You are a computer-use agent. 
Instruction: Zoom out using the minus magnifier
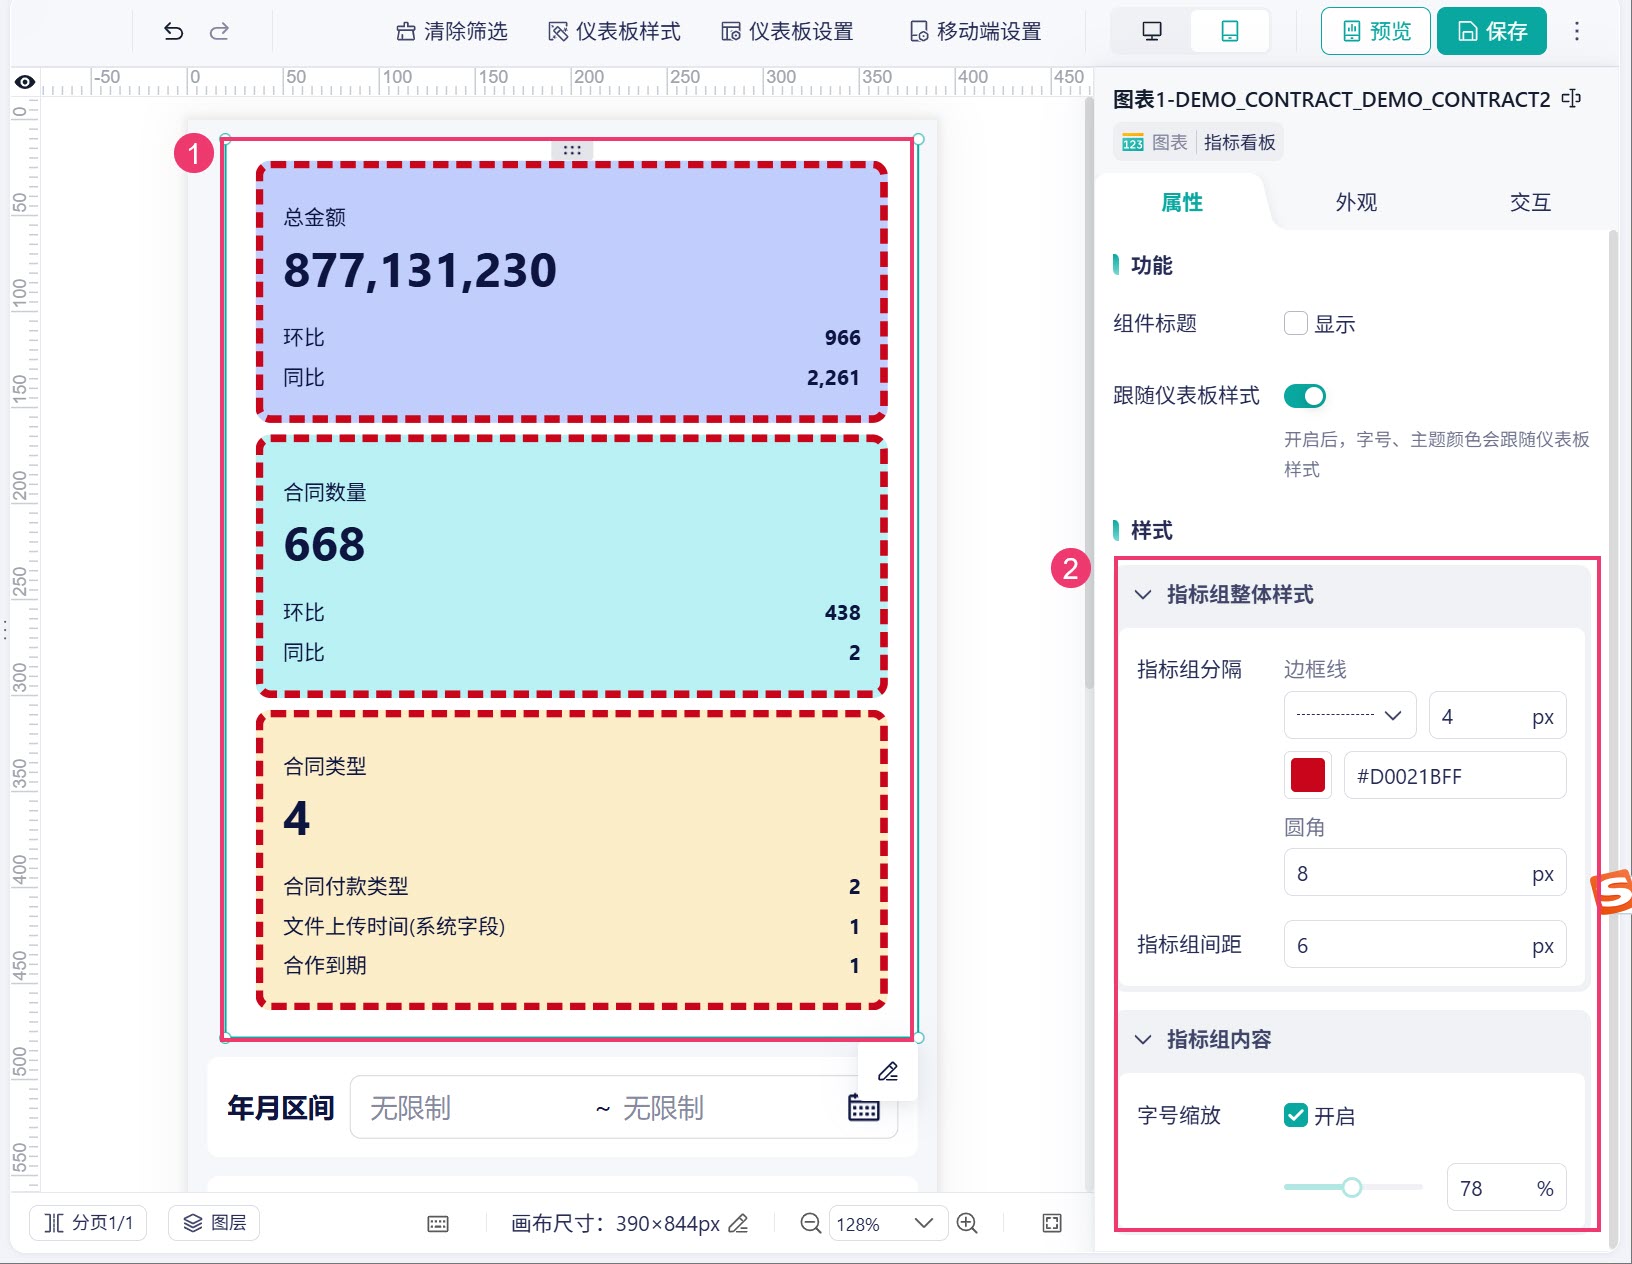[x=811, y=1223]
